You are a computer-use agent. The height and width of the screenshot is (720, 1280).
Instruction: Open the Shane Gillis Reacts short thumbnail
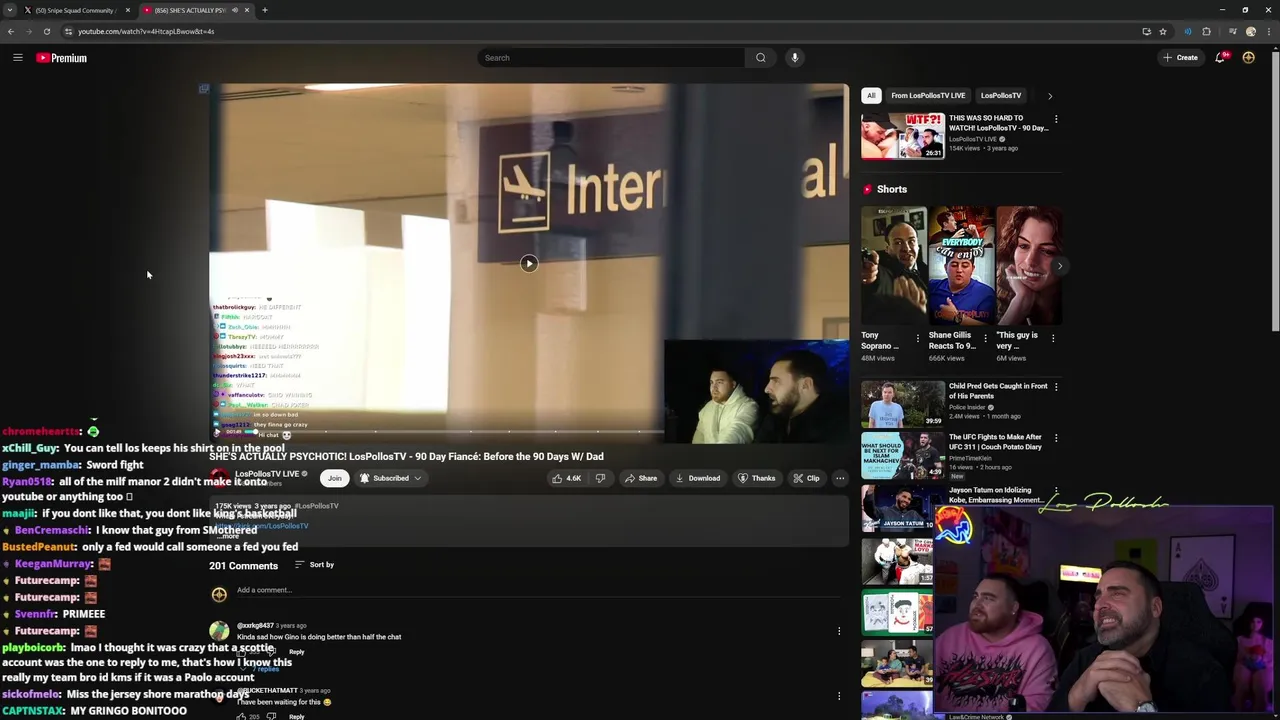tap(961, 266)
